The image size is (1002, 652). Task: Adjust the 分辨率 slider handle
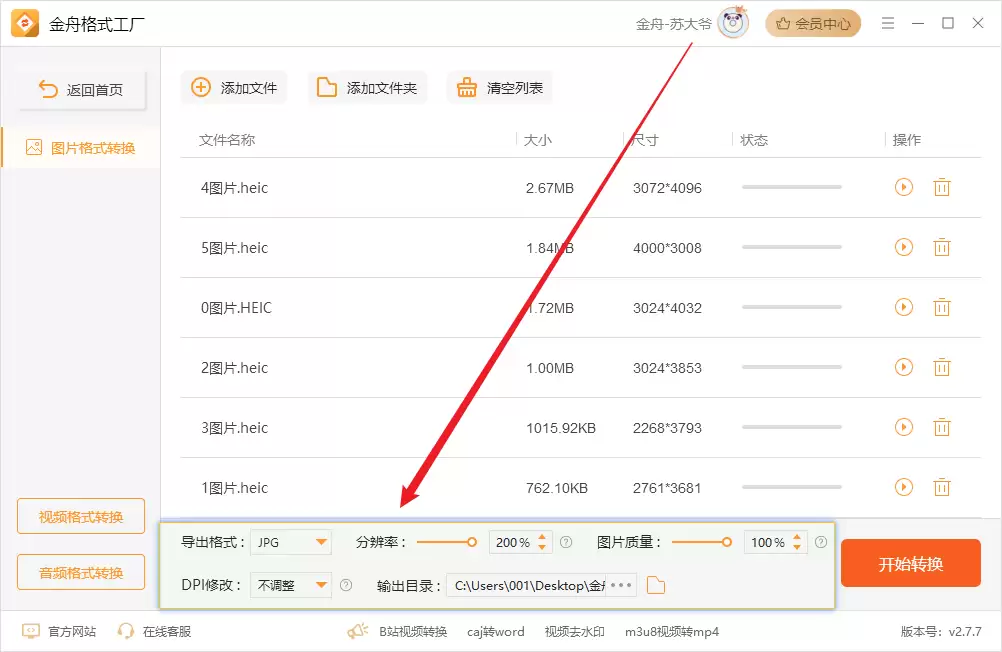[x=472, y=542]
